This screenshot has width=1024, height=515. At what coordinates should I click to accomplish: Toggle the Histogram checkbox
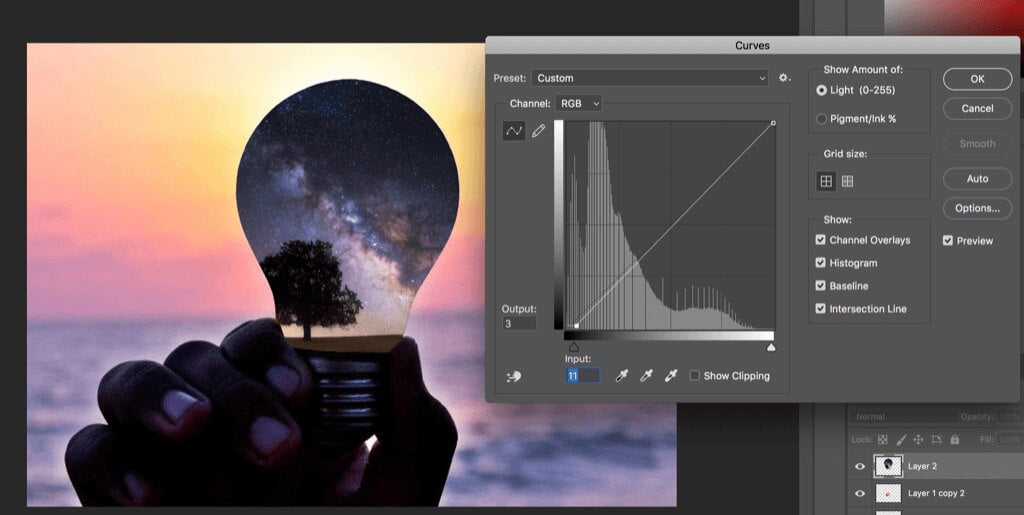pos(821,262)
